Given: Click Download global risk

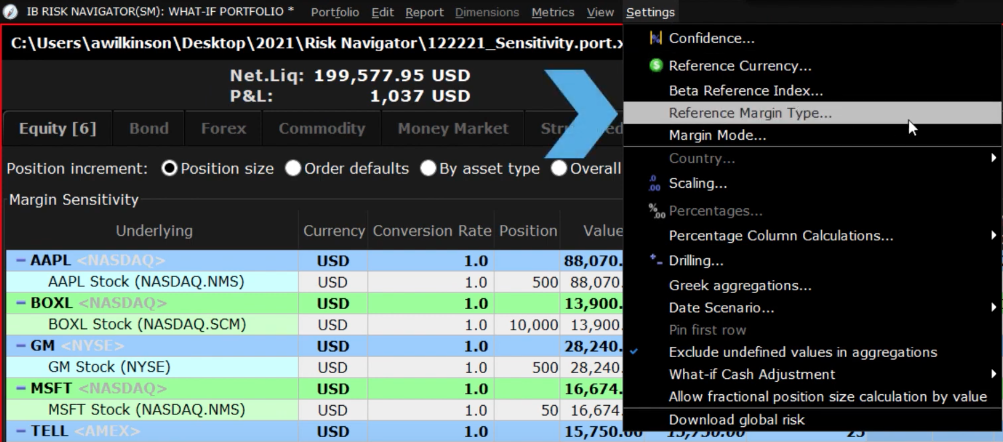Looking at the screenshot, I should 736,420.
